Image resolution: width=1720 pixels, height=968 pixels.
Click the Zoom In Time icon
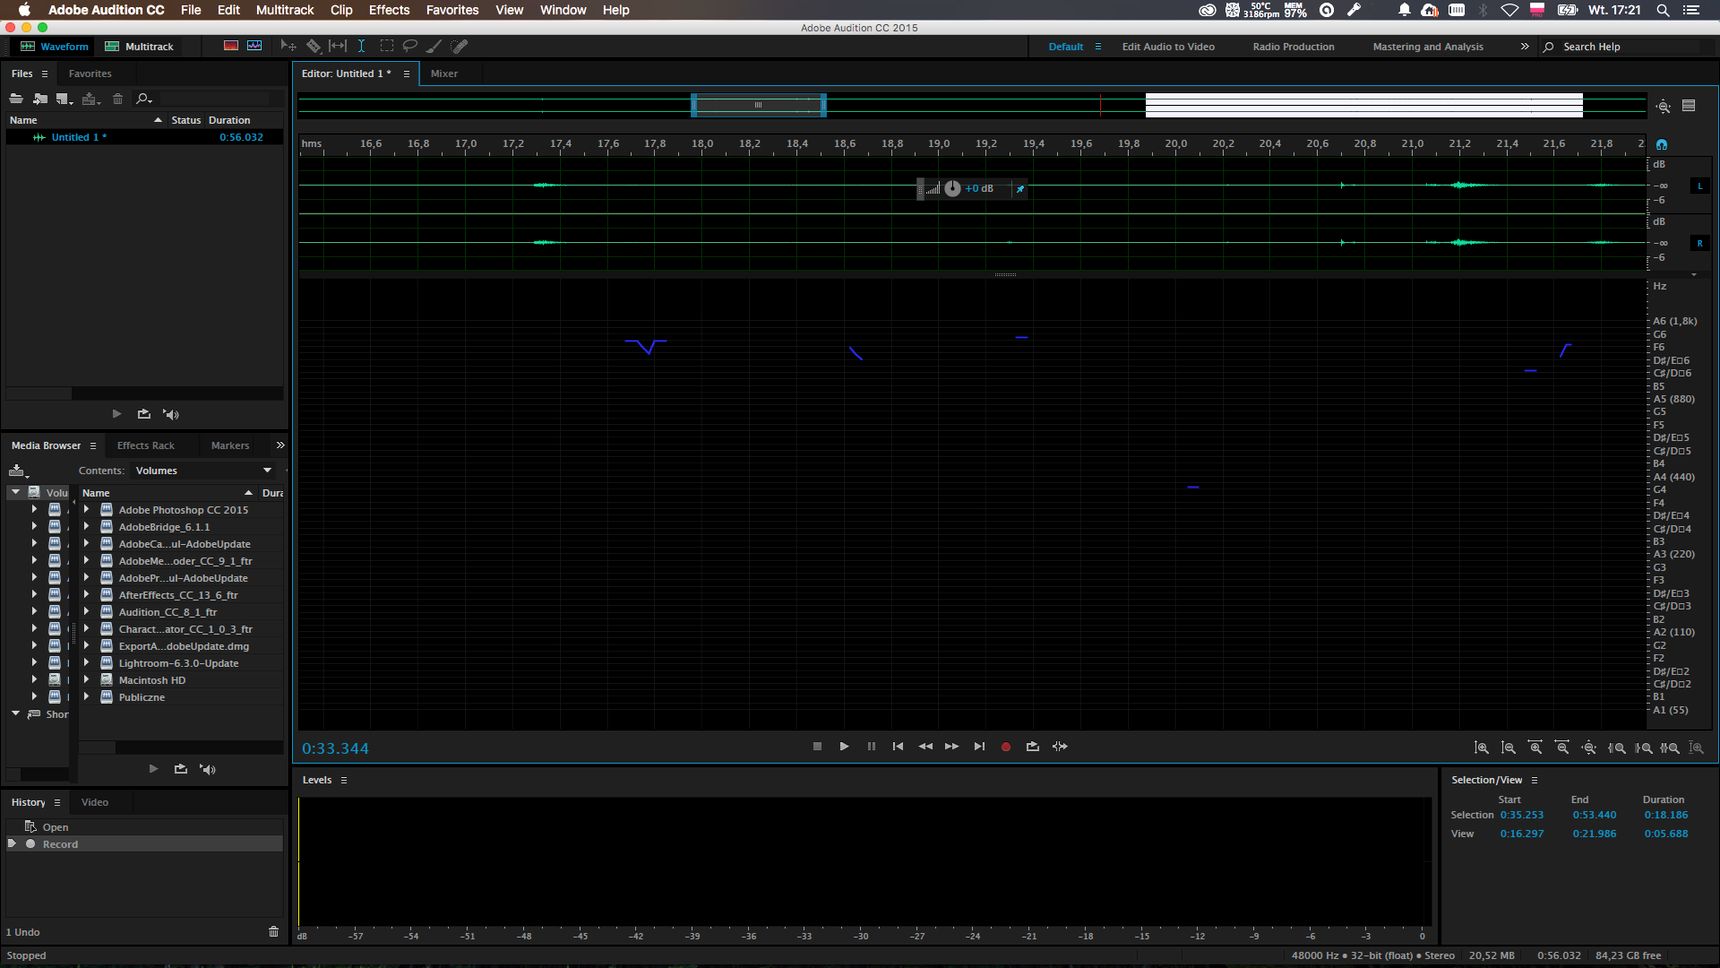pos(1536,748)
